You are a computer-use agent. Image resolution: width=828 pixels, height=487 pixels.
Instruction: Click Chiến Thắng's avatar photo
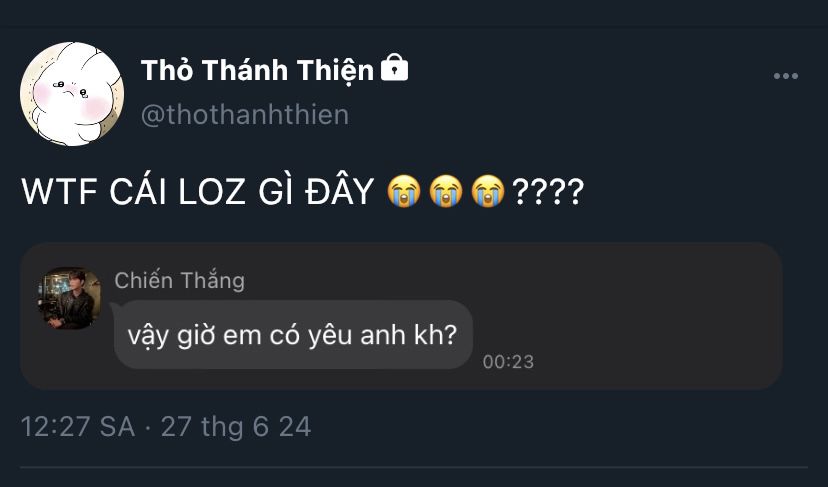69,298
